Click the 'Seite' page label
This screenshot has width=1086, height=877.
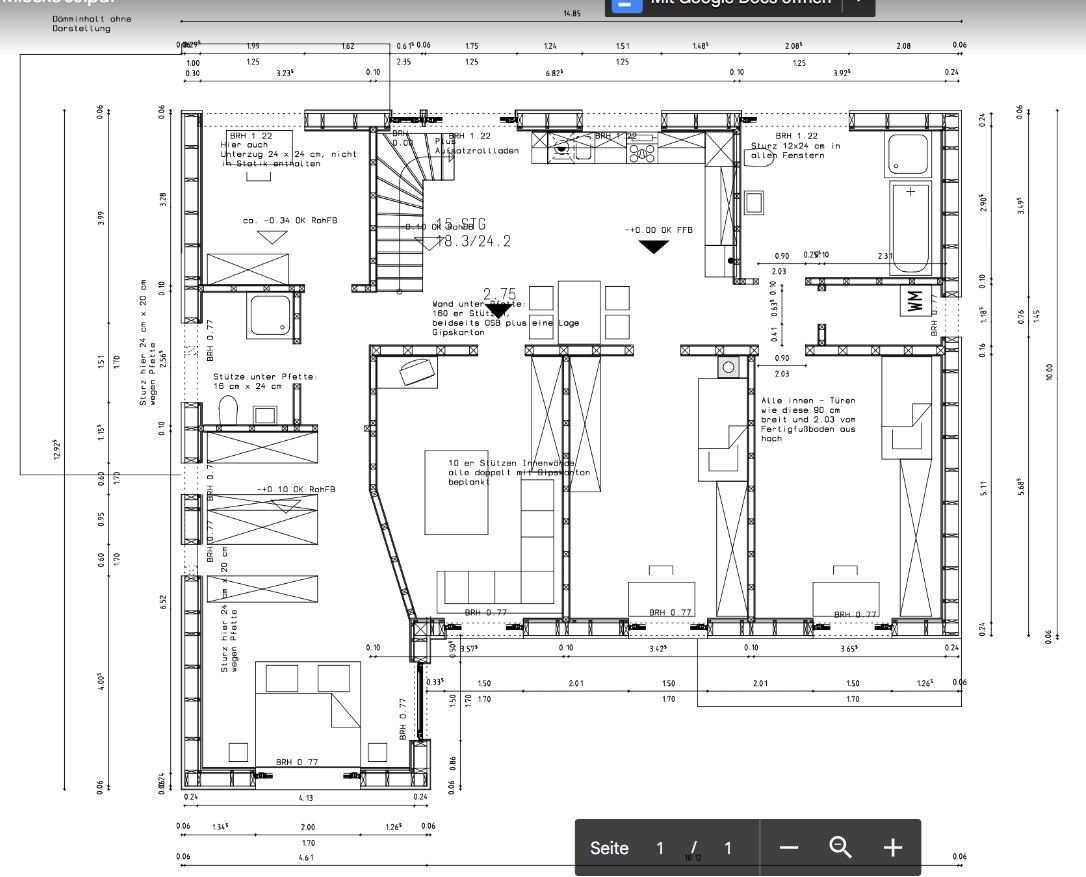[x=609, y=848]
